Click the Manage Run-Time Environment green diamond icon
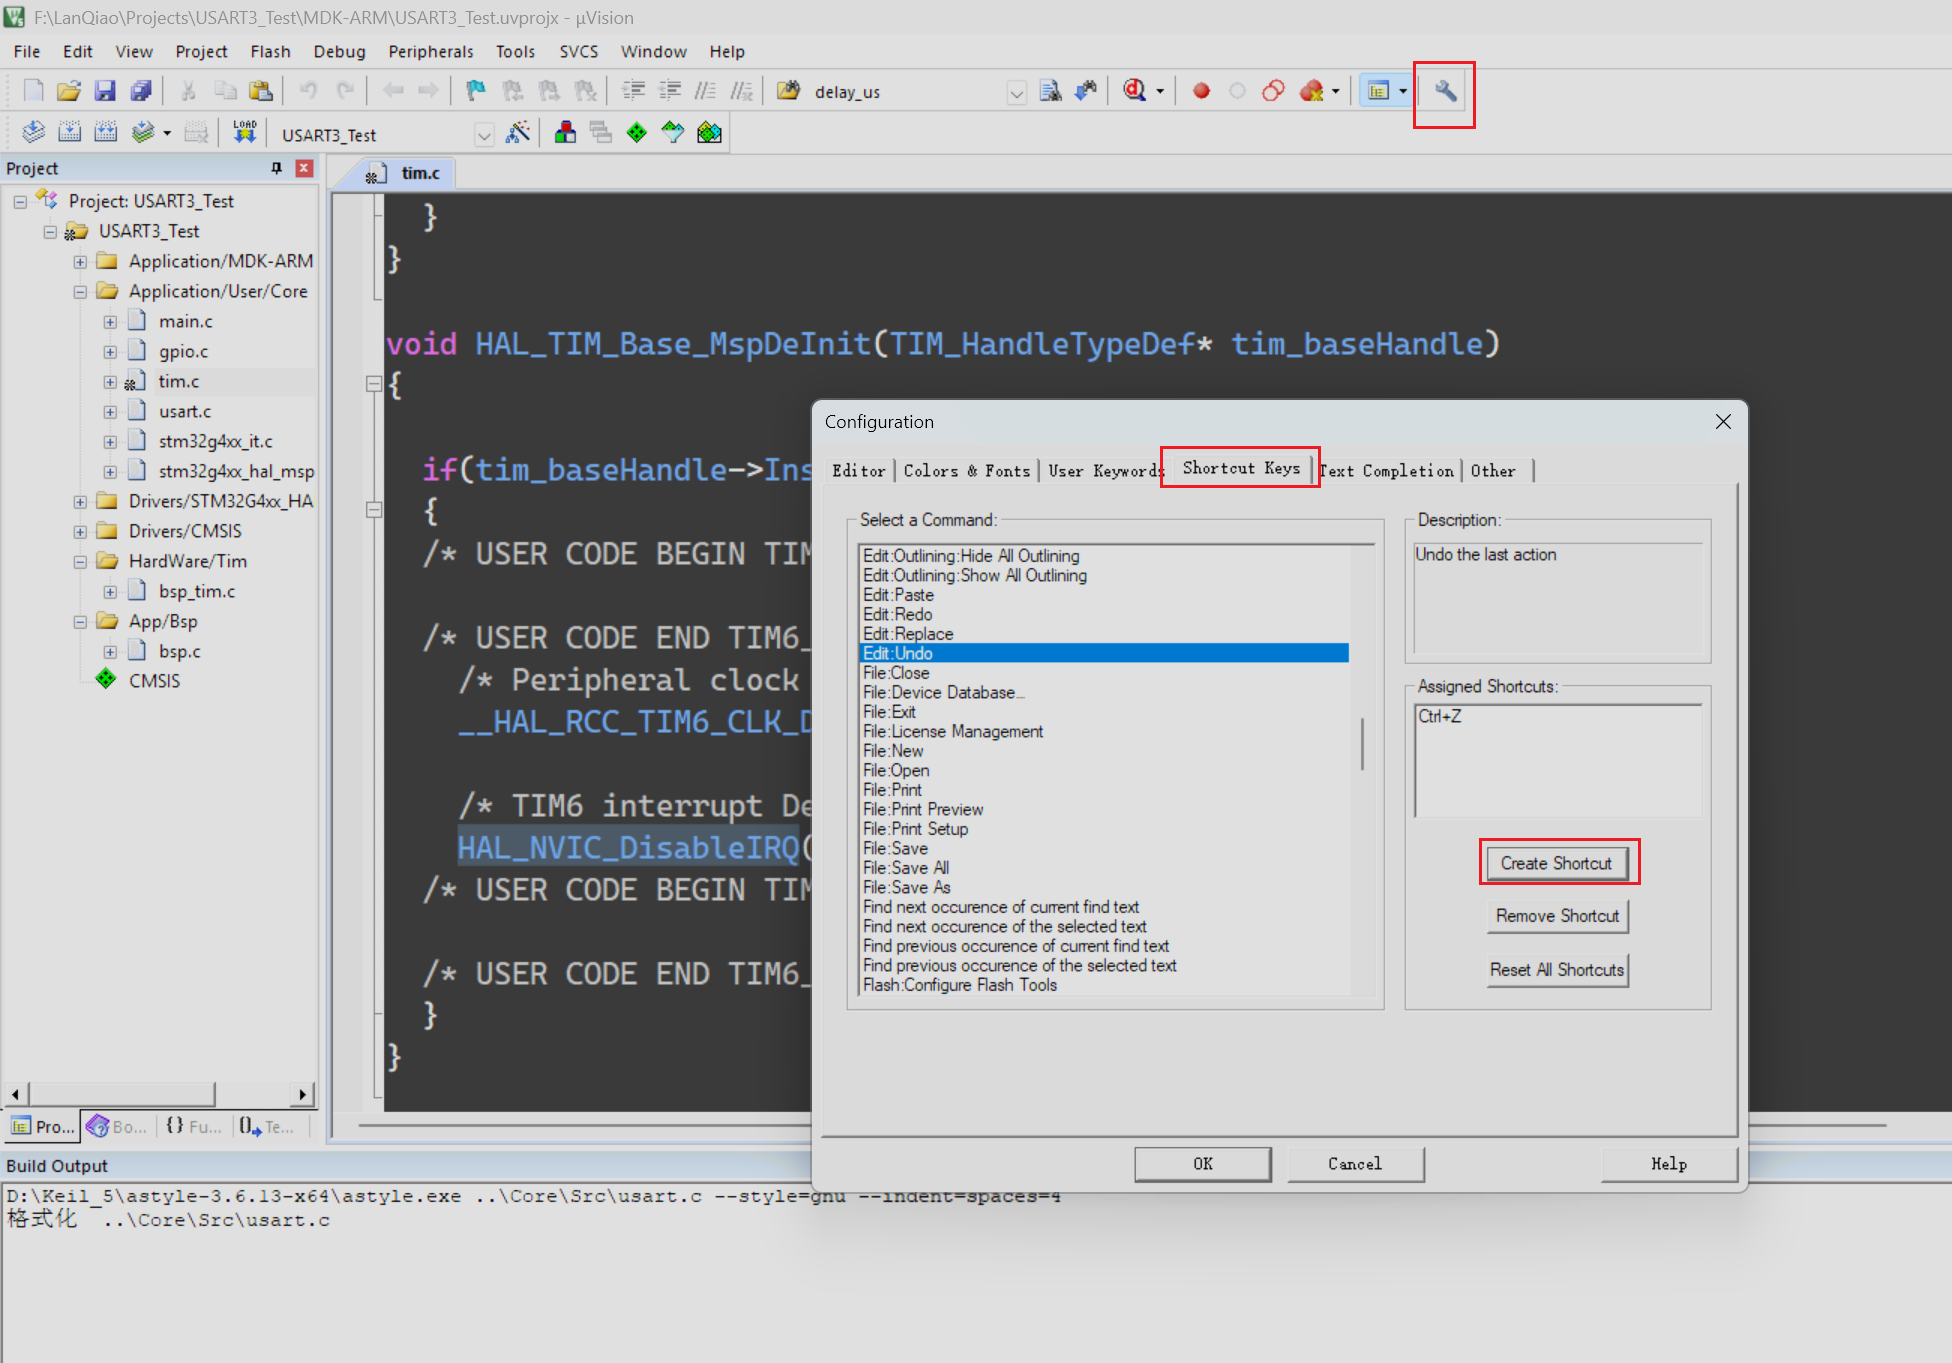Image resolution: width=1952 pixels, height=1363 pixels. pyautogui.click(x=637, y=133)
